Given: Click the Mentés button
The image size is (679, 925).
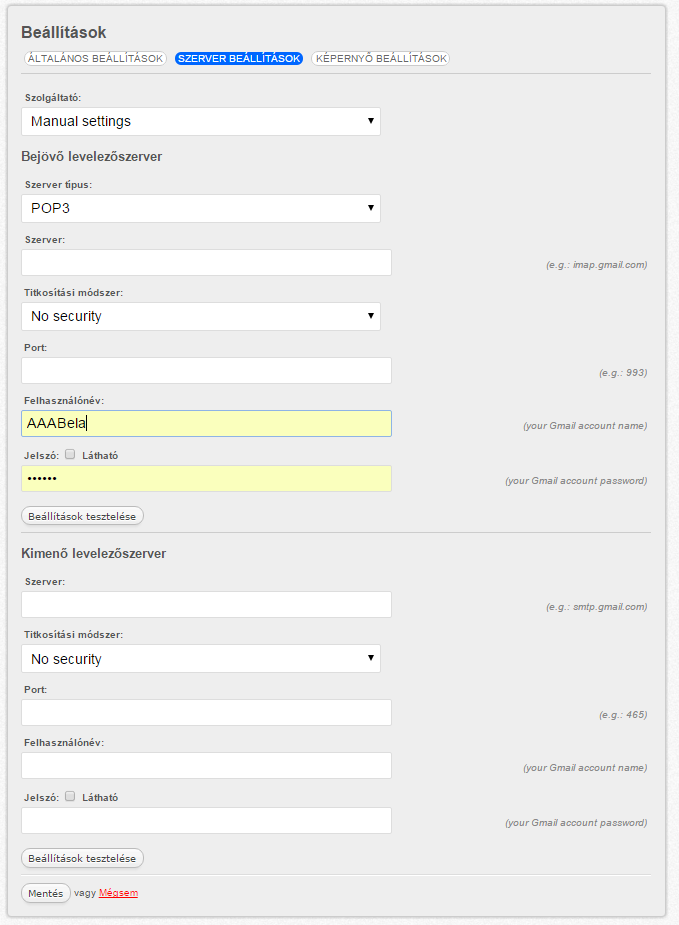Looking at the screenshot, I should [45, 893].
